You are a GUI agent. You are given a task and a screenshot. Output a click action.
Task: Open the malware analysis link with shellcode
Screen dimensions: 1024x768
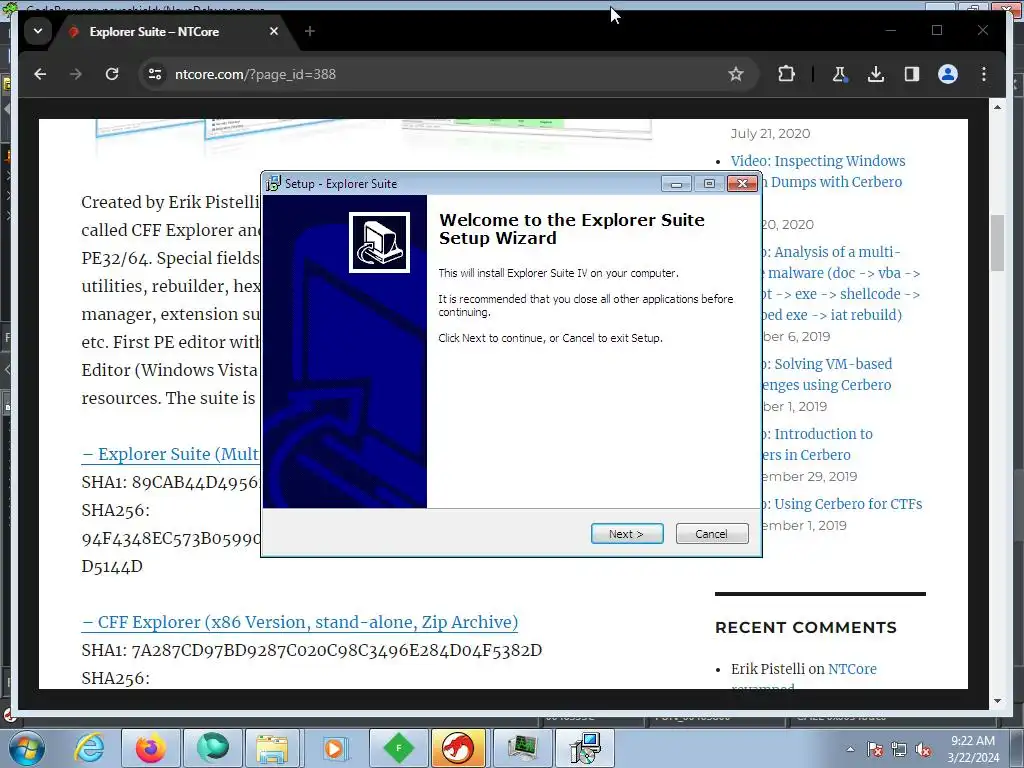pyautogui.click(x=841, y=283)
